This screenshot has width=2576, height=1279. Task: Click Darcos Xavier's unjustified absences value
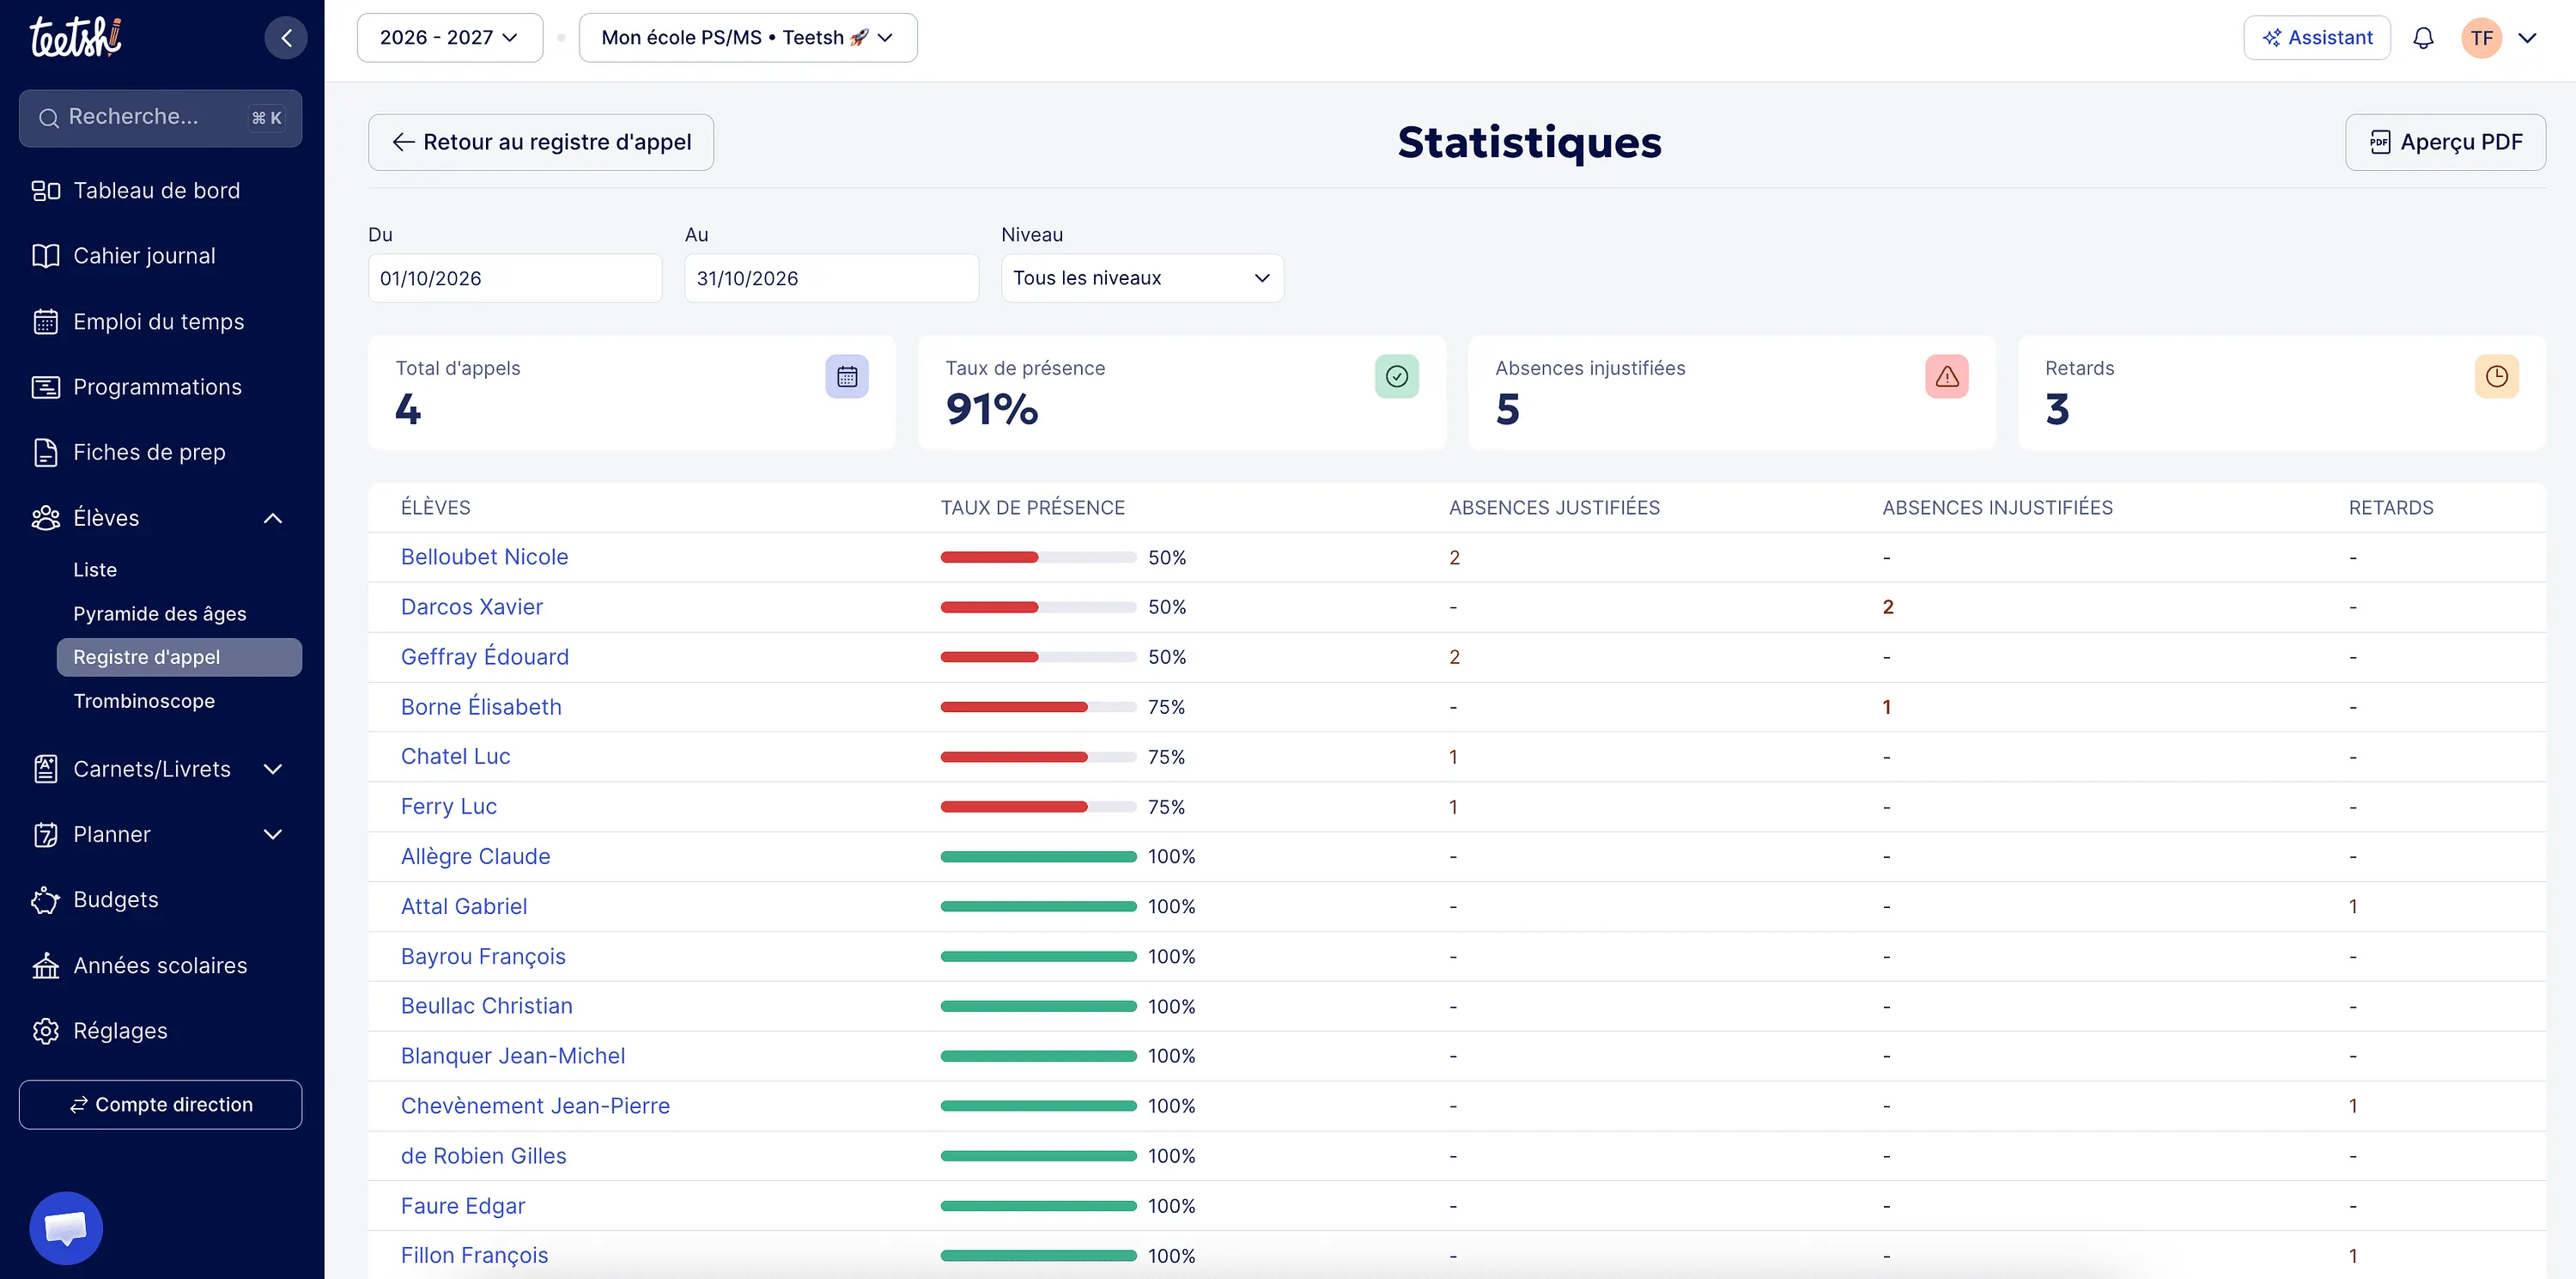tap(1888, 607)
